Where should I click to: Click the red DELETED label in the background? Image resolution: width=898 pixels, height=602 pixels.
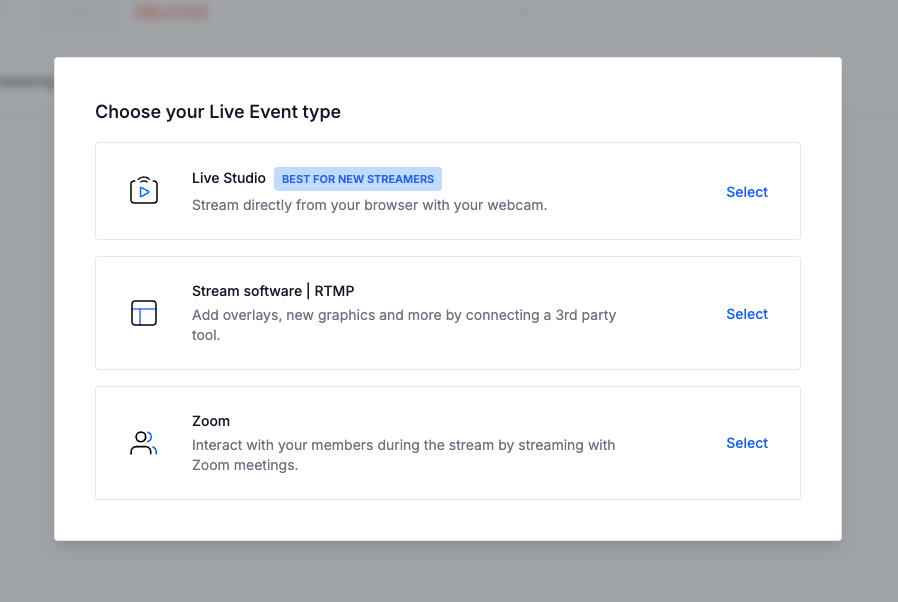(x=171, y=12)
